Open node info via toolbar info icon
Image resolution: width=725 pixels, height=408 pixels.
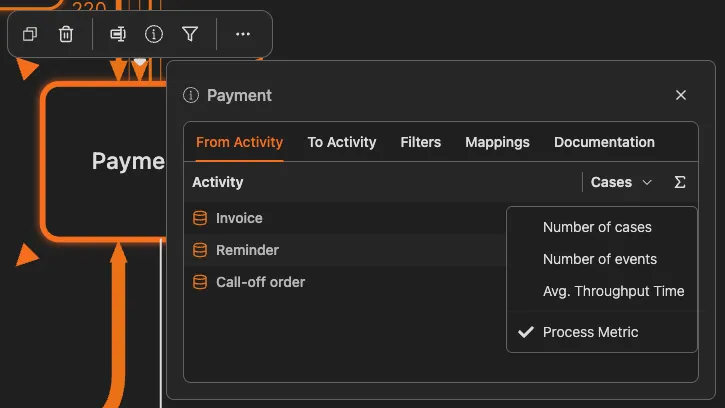tap(154, 34)
